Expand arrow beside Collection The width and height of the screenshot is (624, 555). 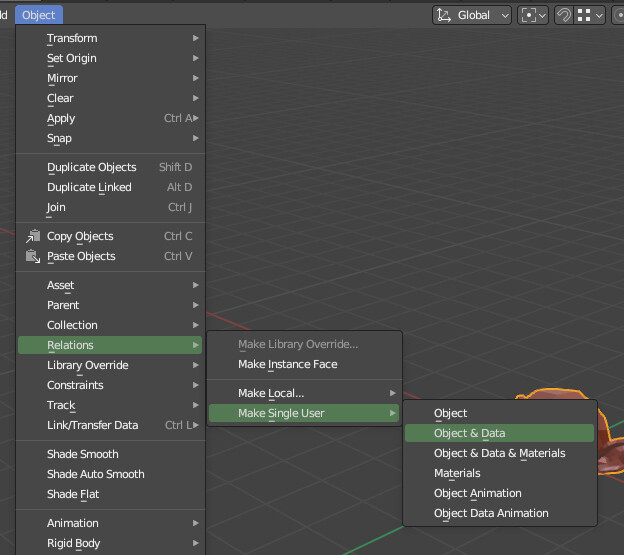pos(195,325)
